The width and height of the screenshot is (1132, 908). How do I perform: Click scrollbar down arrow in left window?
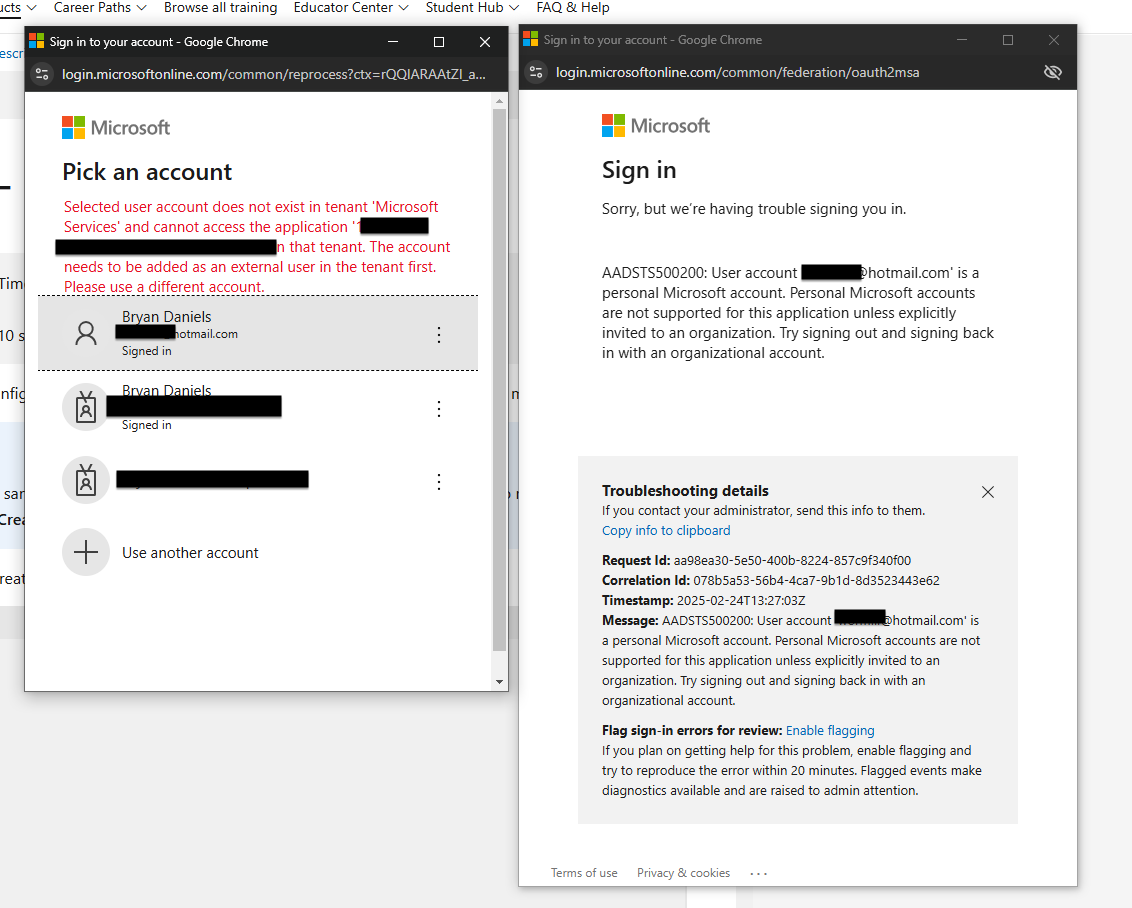[x=499, y=681]
